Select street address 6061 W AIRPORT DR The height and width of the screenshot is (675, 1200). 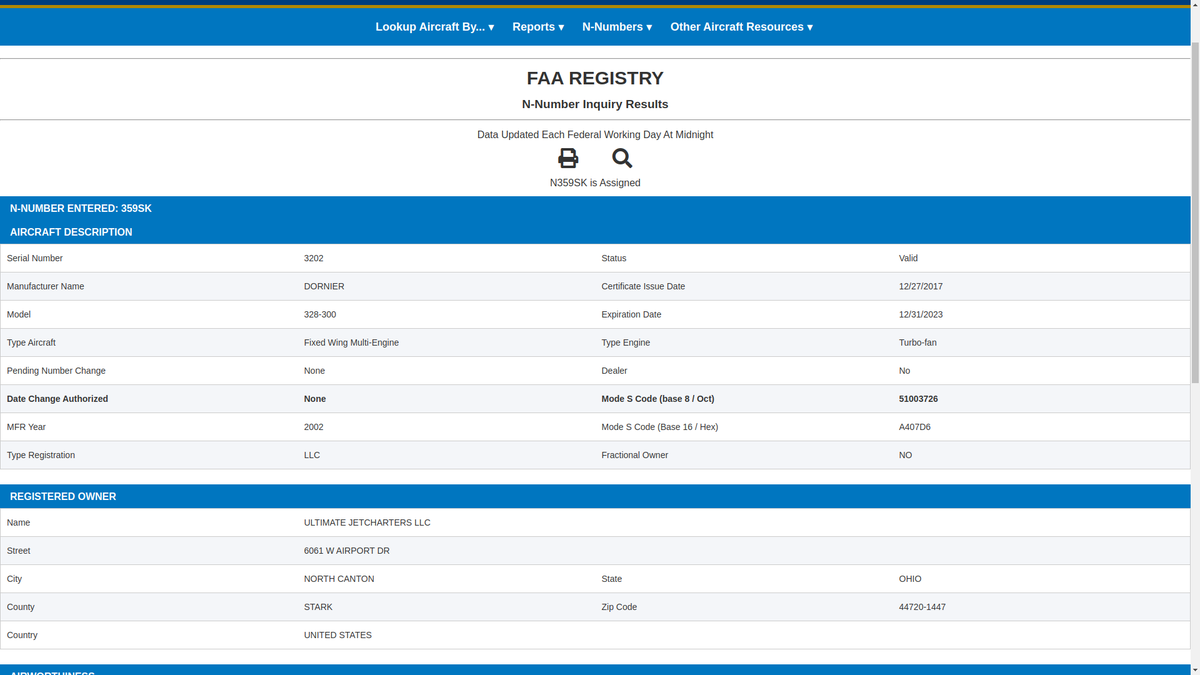pos(347,551)
